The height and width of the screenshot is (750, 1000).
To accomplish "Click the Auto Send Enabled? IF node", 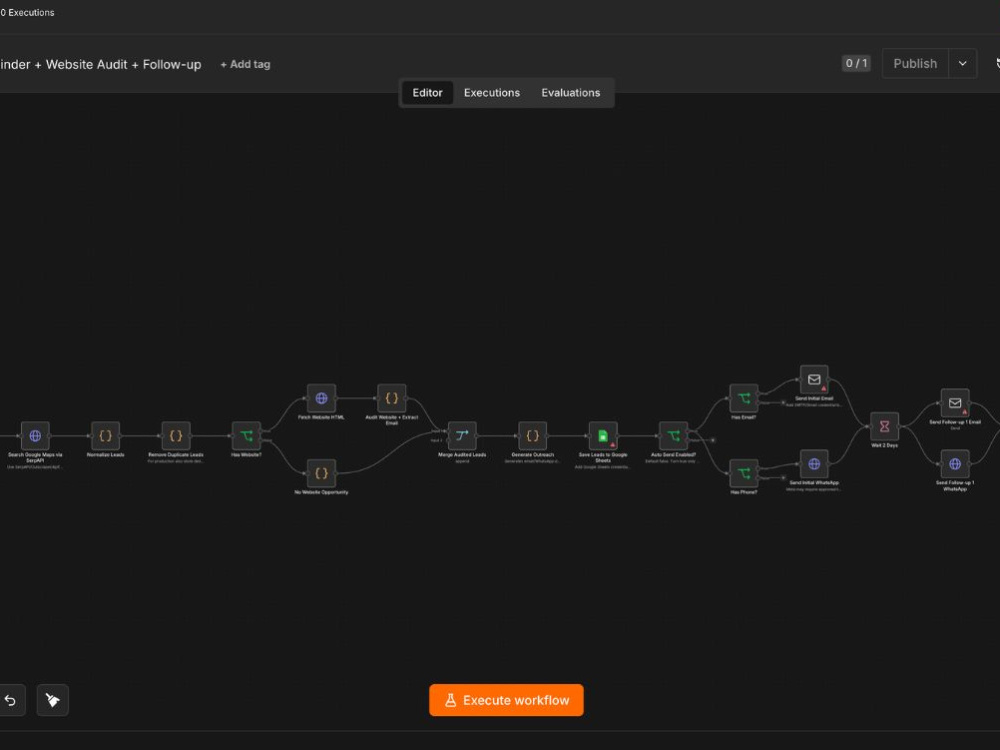I will 673,436.
